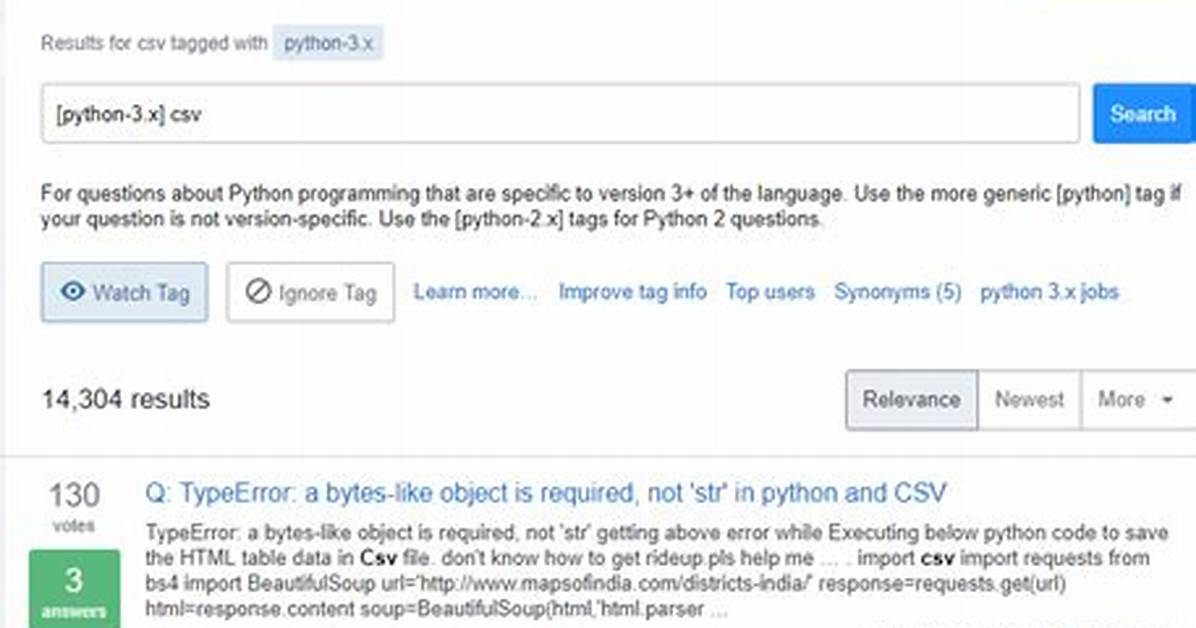
Task: Click the eye icon in Watch Tag
Action: point(72,291)
